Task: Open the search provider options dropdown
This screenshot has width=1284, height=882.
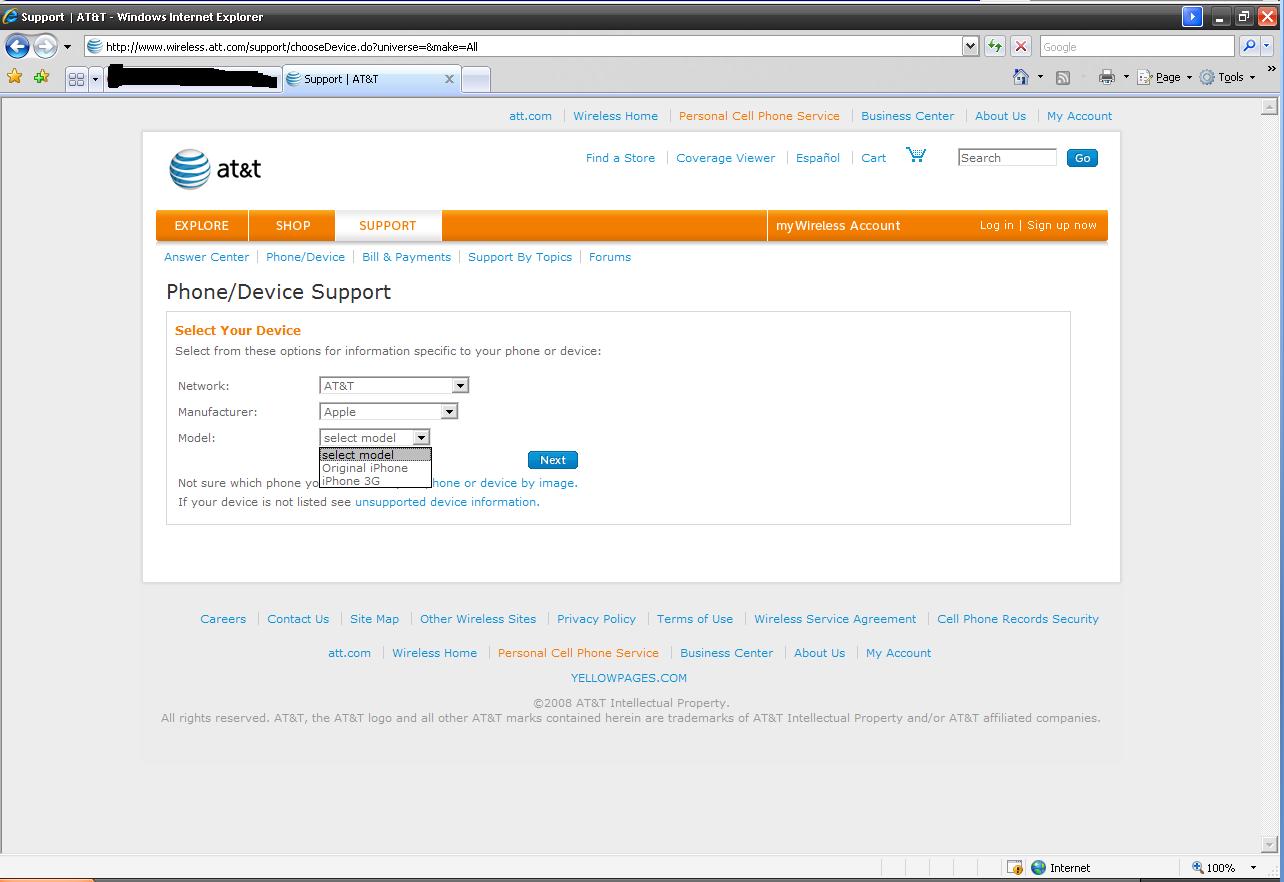Action: tap(1269, 46)
